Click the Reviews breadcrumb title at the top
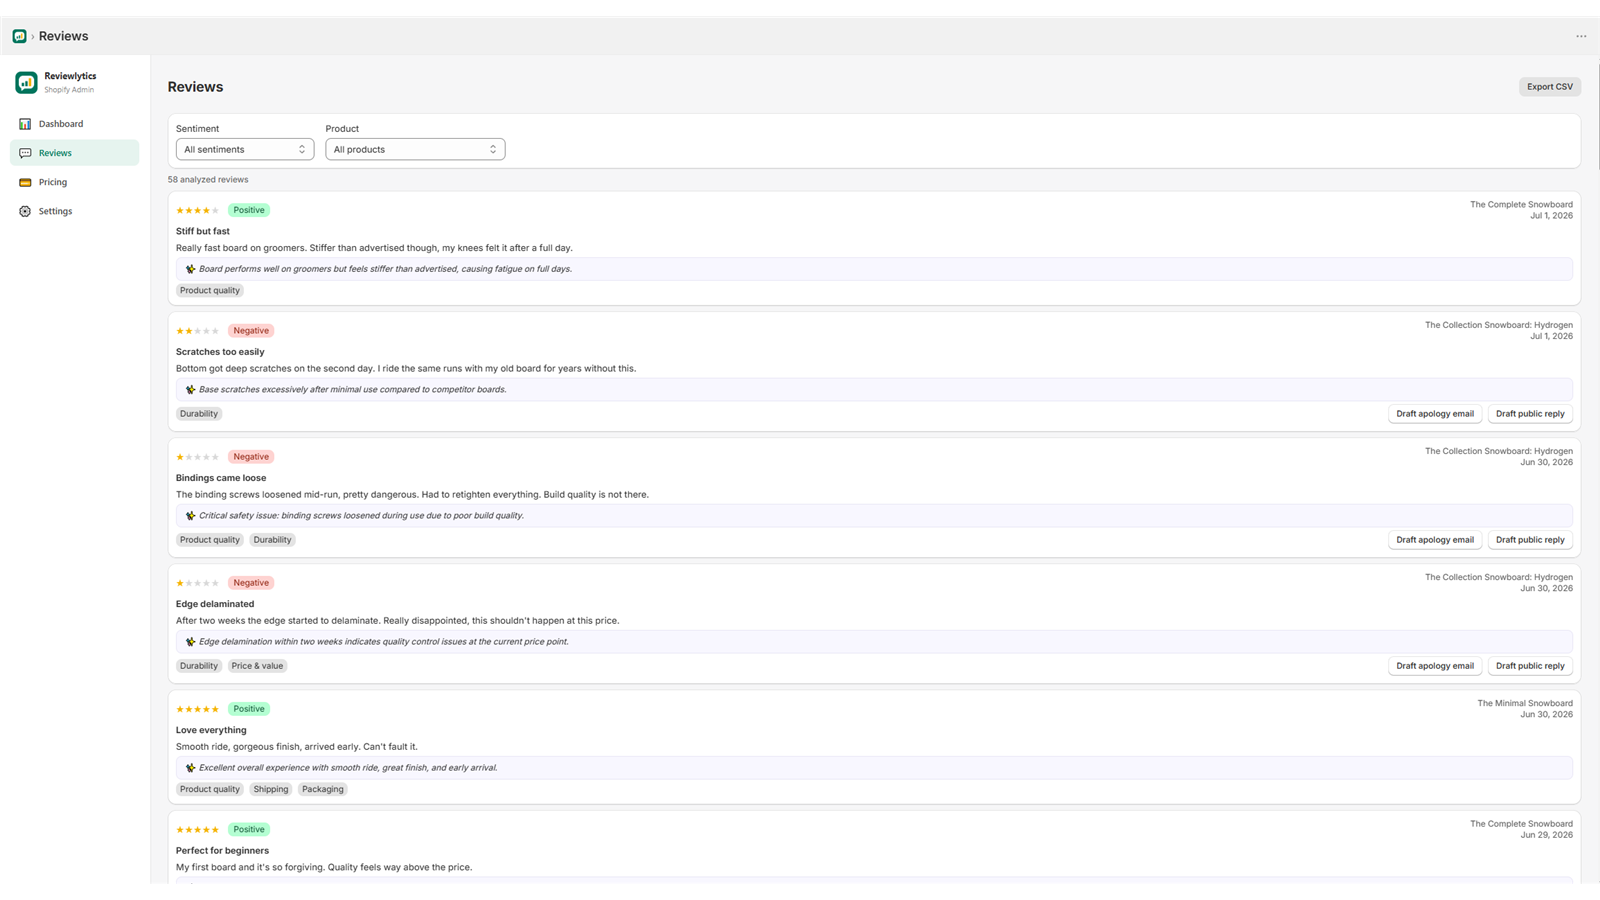This screenshot has width=1600, height=900. [x=64, y=36]
